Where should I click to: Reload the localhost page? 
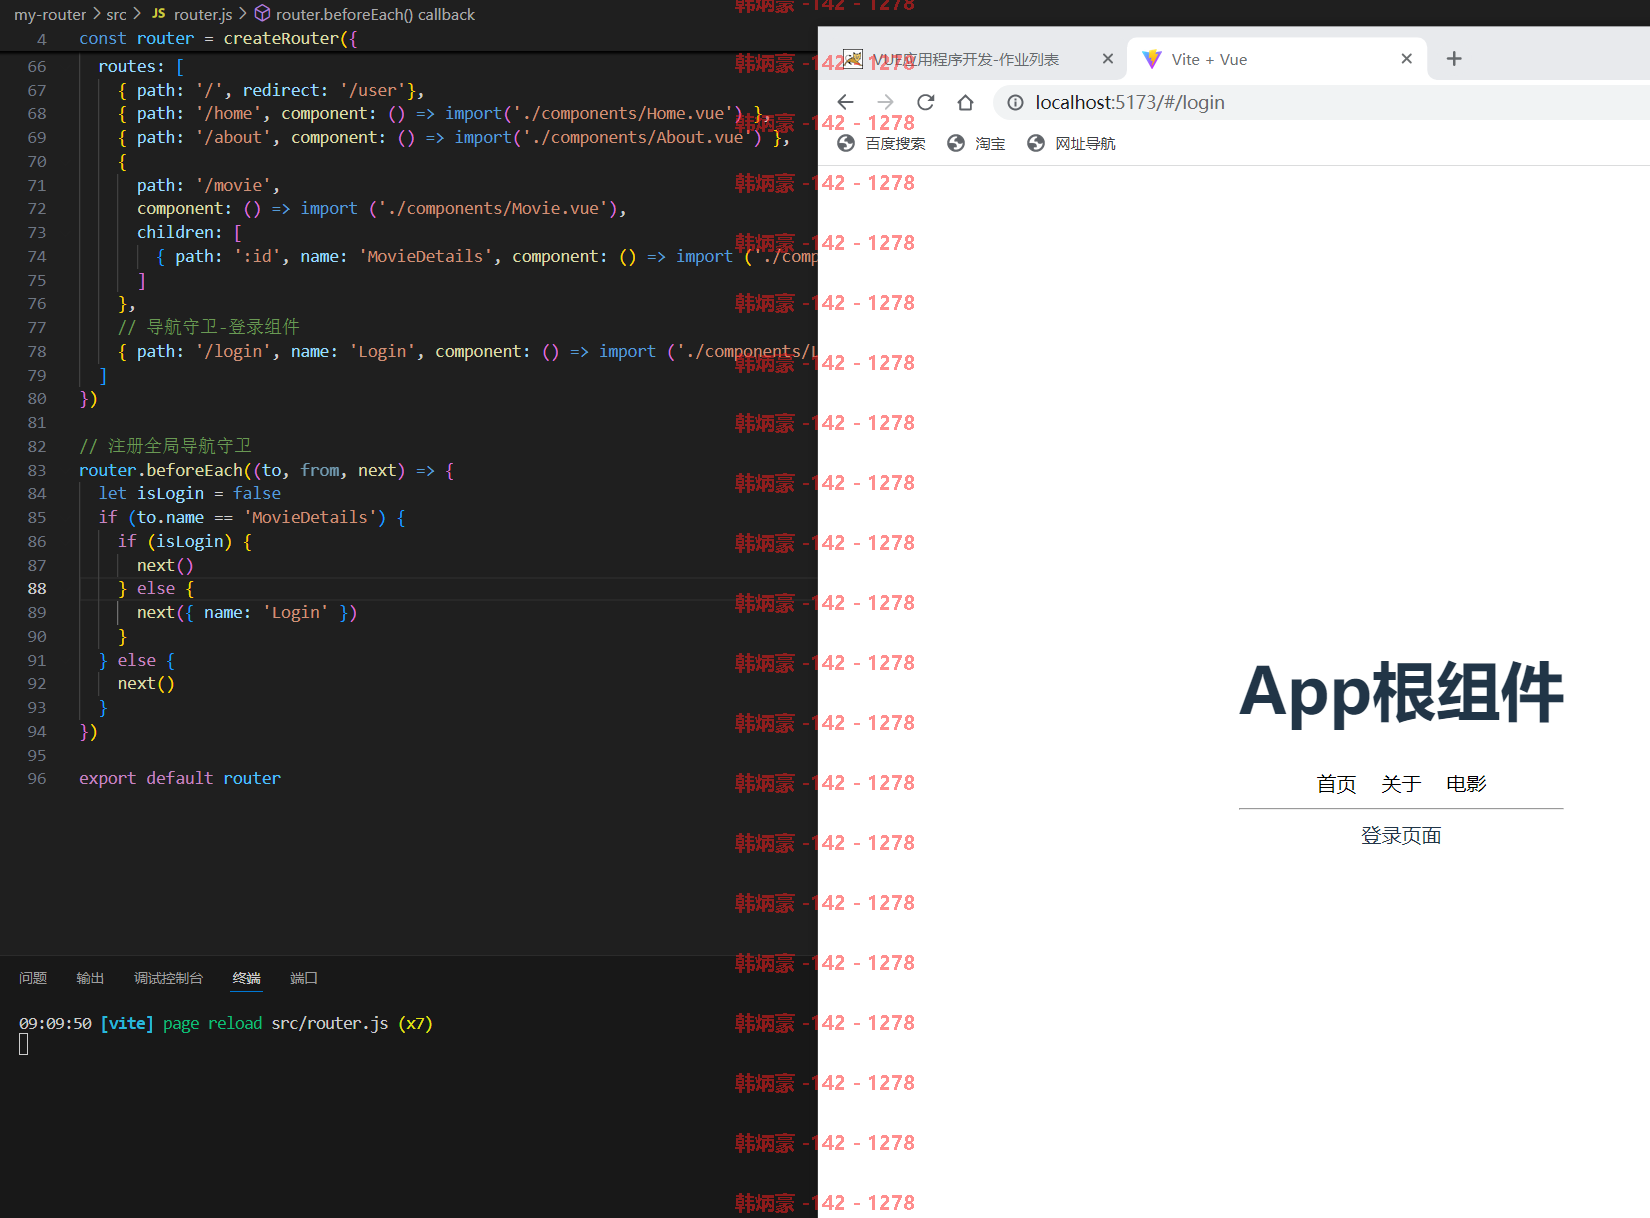[925, 102]
